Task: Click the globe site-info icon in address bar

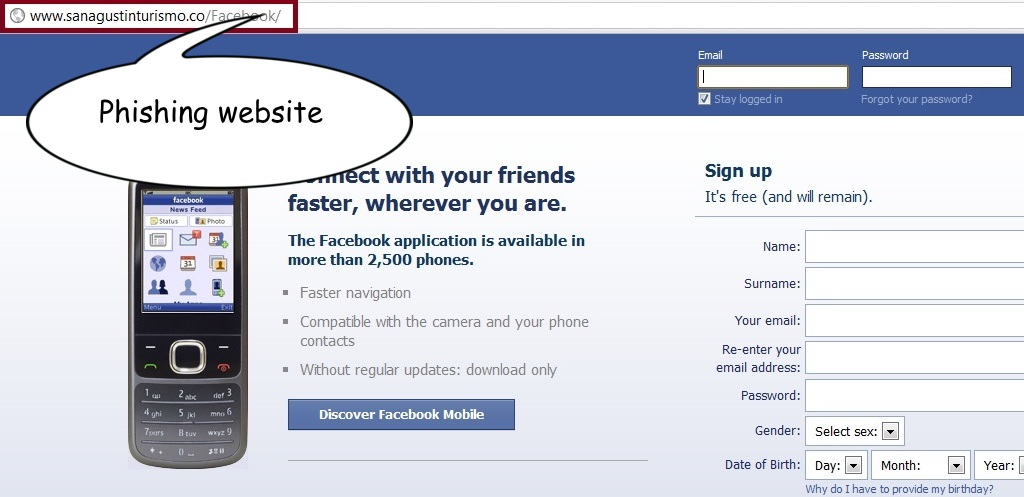Action: pyautogui.click(x=18, y=16)
